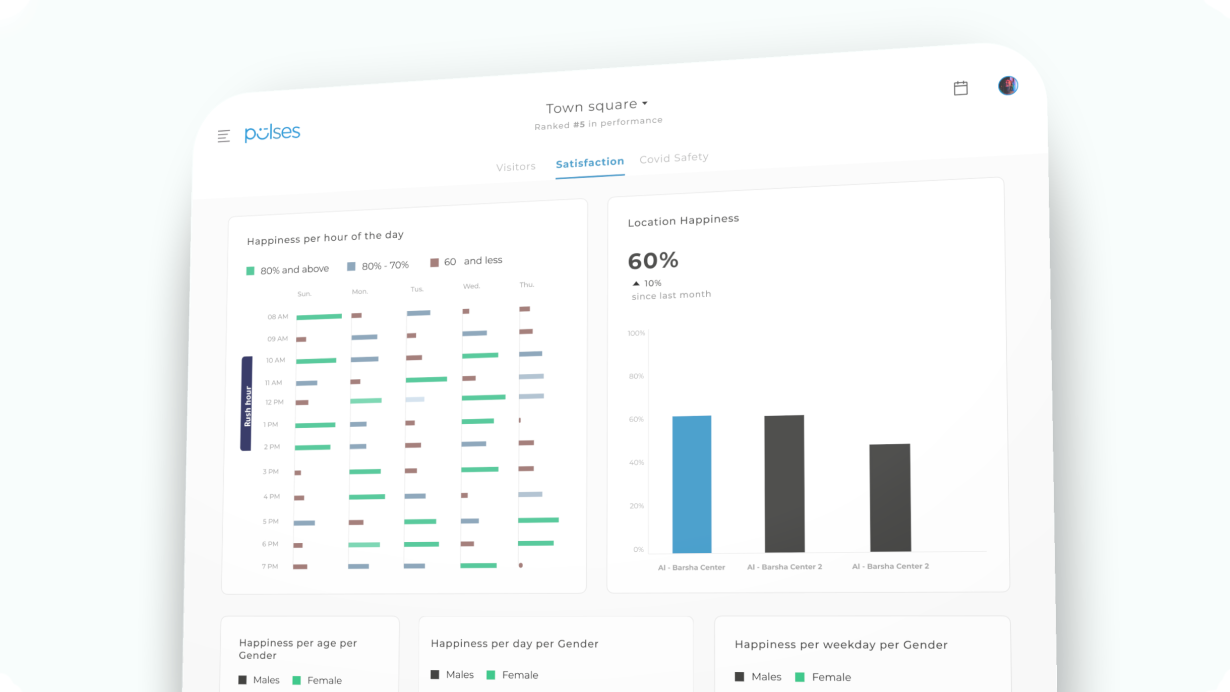This screenshot has height=692, width=1230.
Task: Click Female legend in 'Happiness per weekday' card
Action: [x=823, y=677]
